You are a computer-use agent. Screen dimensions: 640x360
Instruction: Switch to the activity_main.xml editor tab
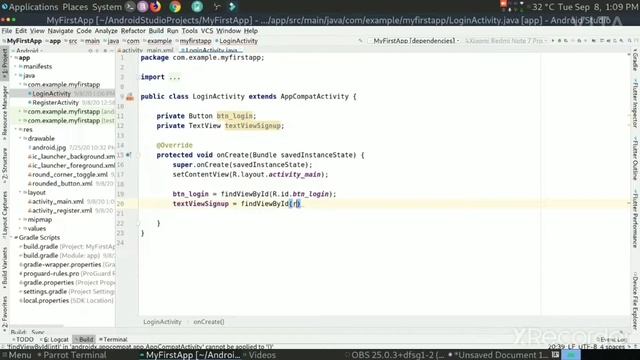[147, 51]
